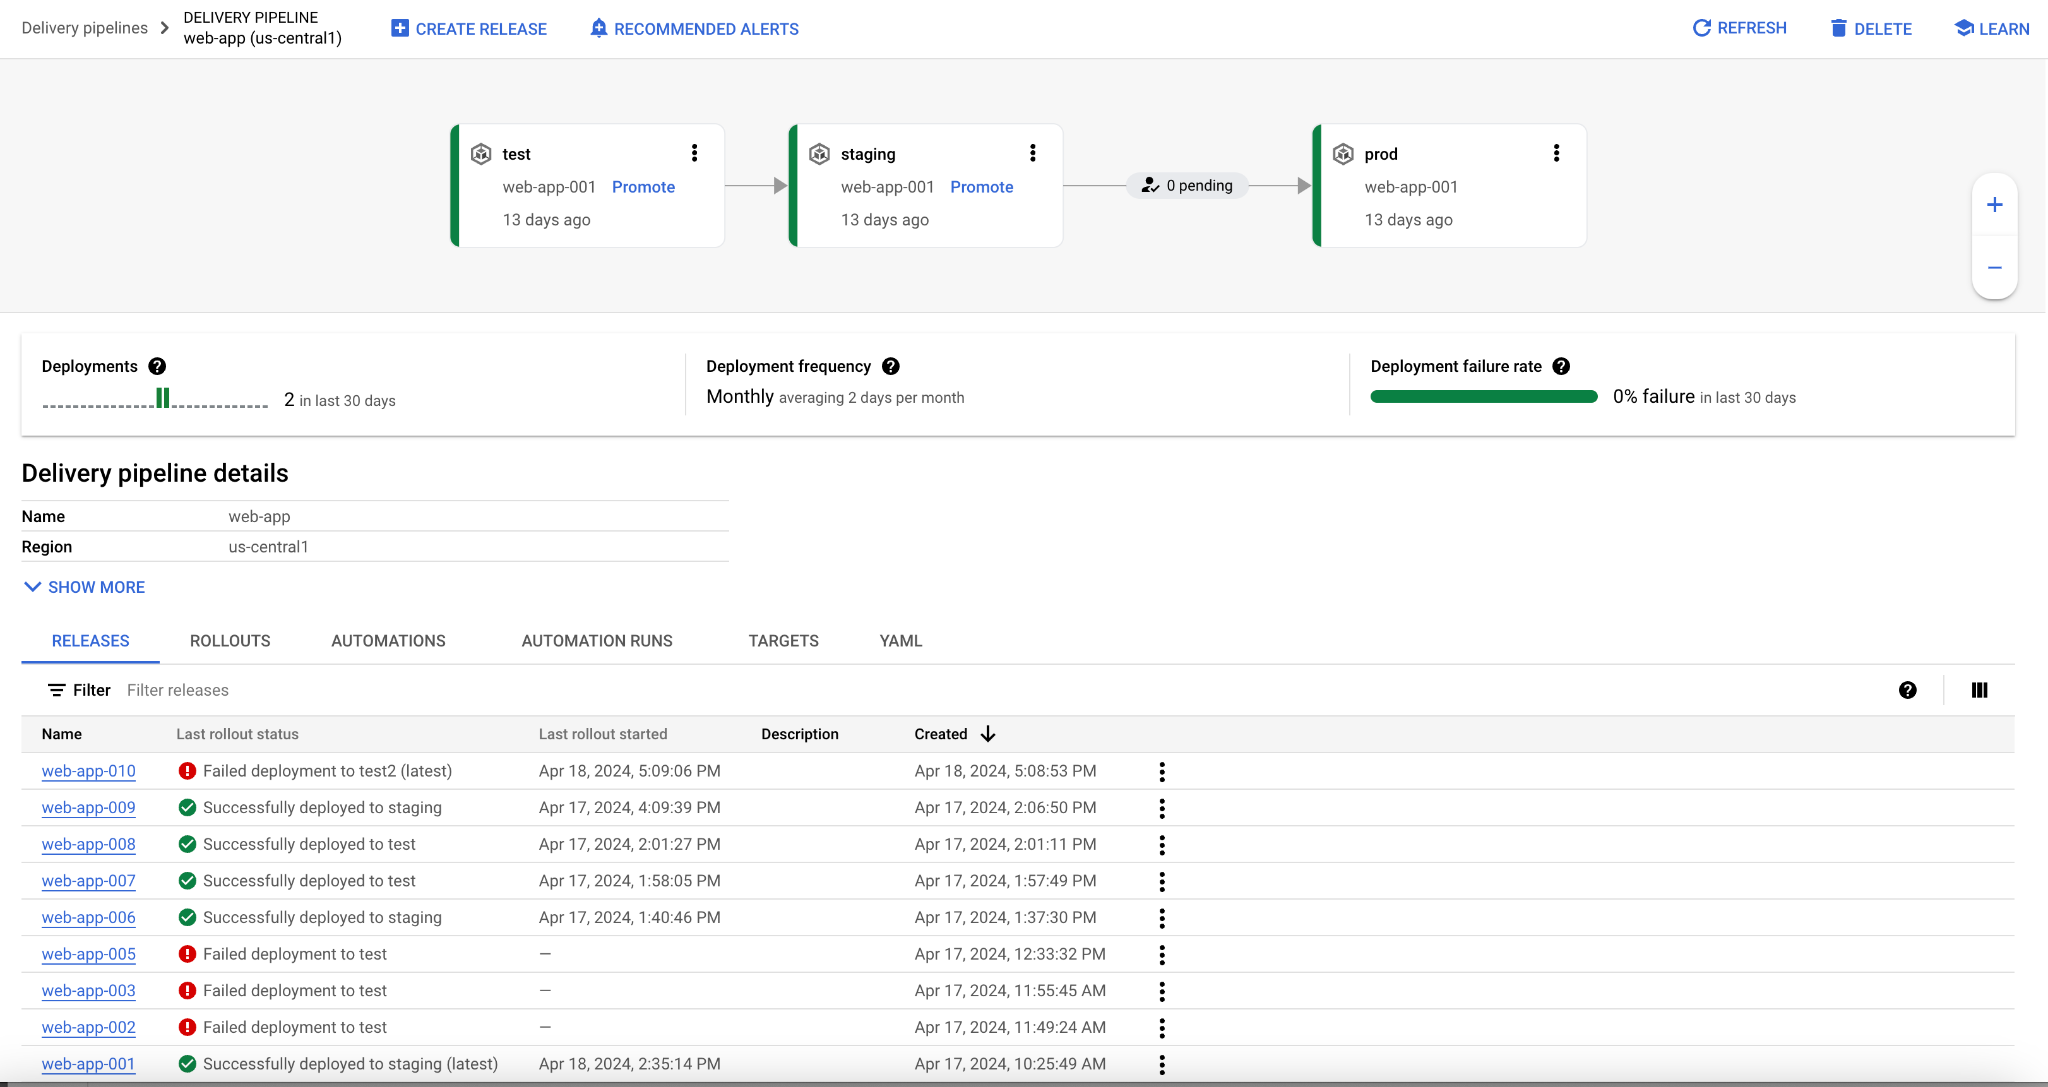
Task: Click the green deployment failure rate bar
Action: coord(1483,397)
